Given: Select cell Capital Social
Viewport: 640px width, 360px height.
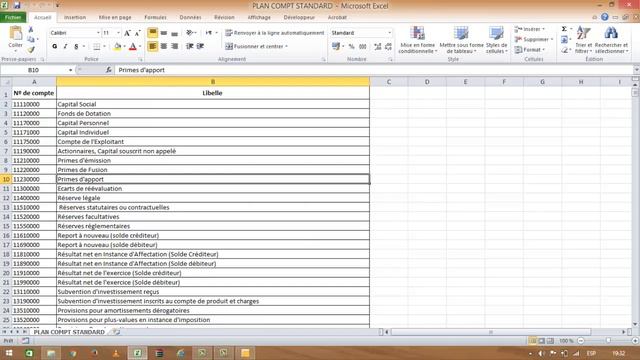Looking at the screenshot, I should point(213,104).
